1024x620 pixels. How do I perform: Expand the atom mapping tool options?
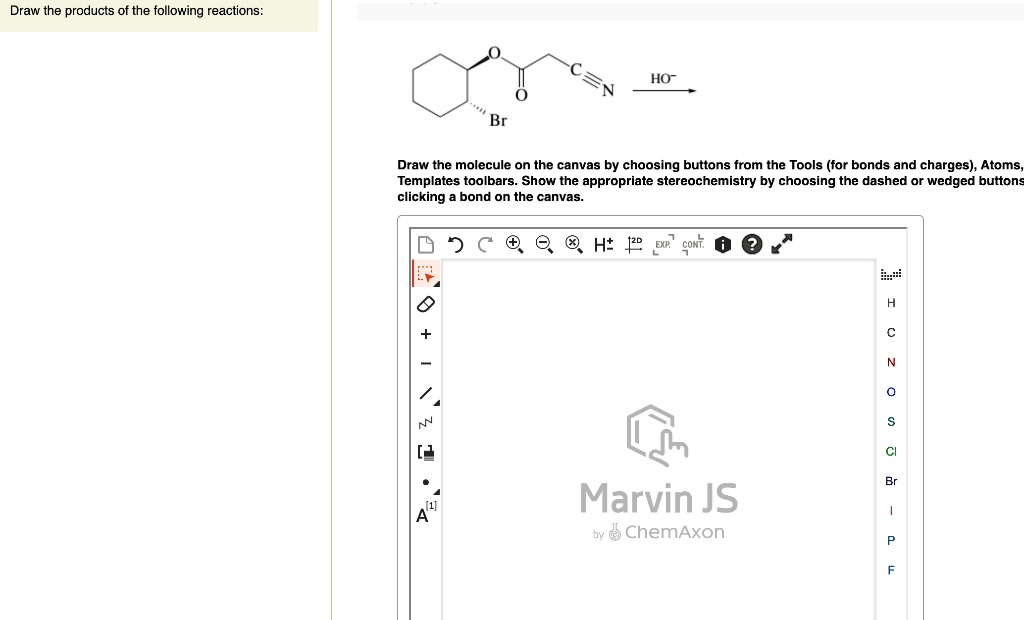coord(433,521)
